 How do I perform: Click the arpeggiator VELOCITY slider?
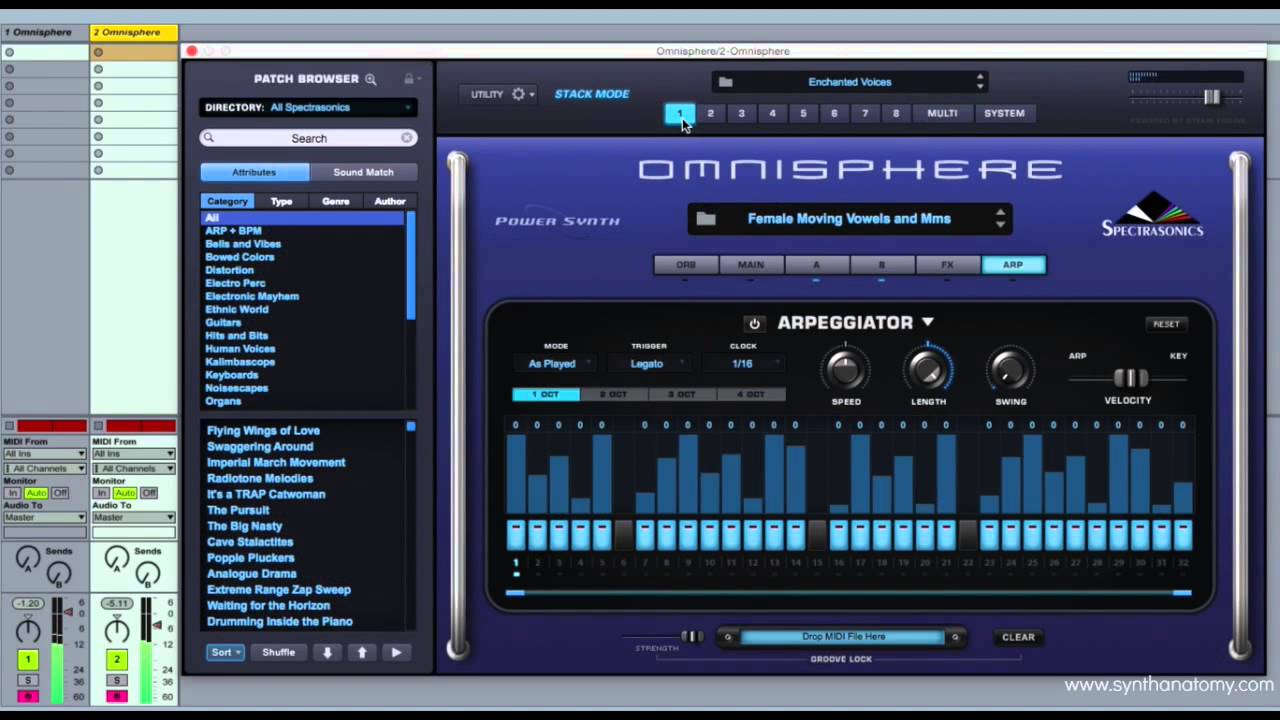pyautogui.click(x=1130, y=378)
